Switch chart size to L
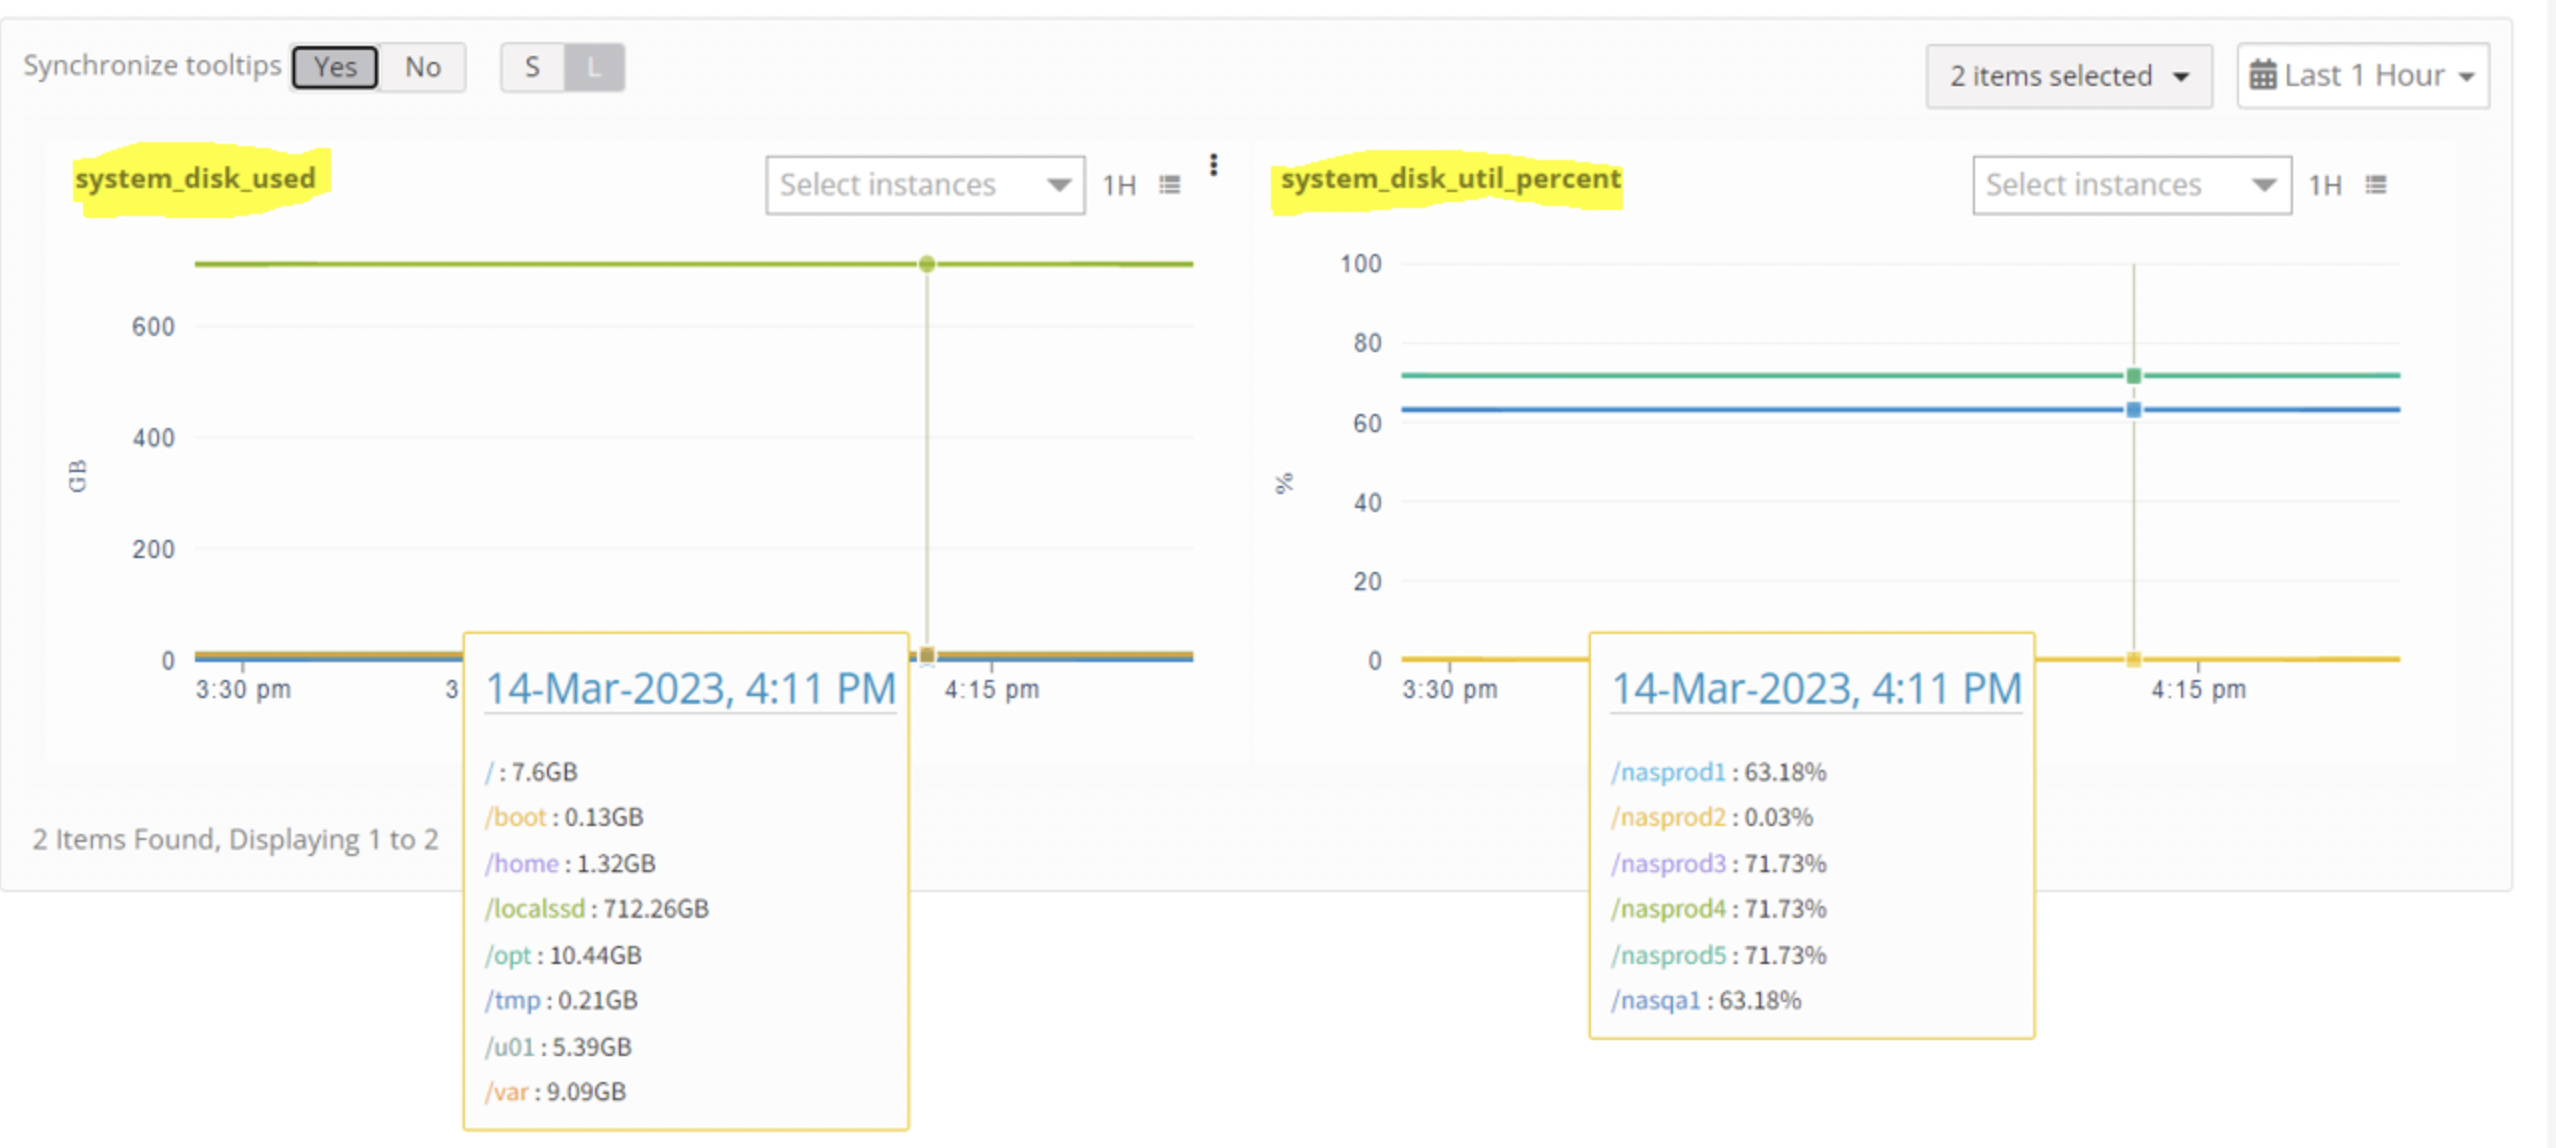 click(x=594, y=67)
